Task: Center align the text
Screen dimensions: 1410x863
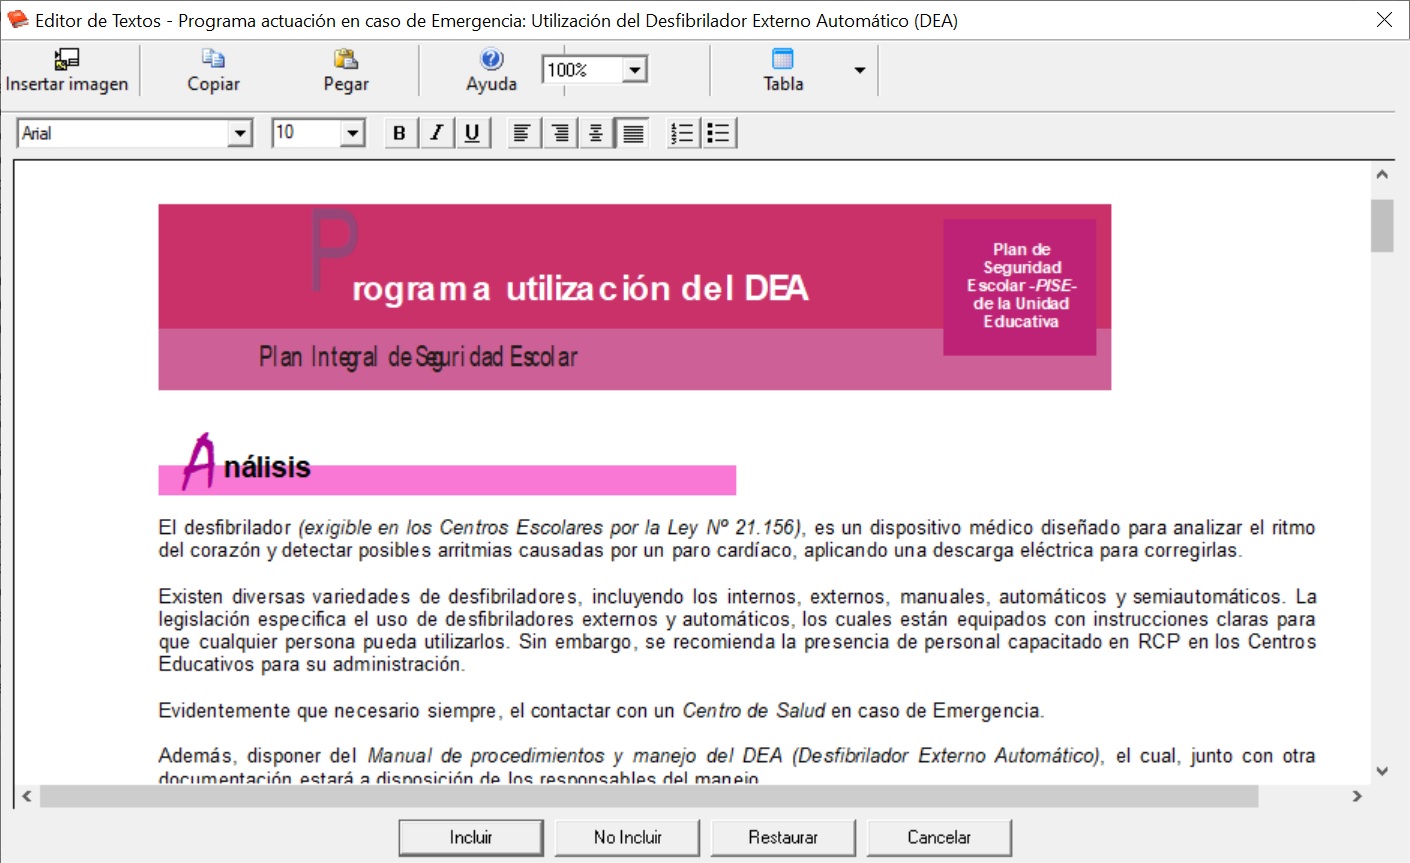Action: 596,133
